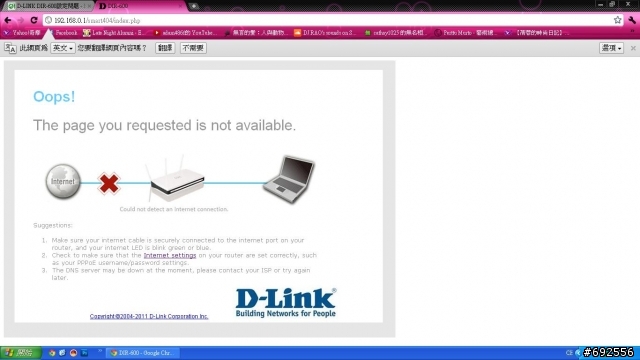Image resolution: width=640 pixels, height=360 pixels.
Task: Minimize the Chrome window
Action: (x=600, y=4)
